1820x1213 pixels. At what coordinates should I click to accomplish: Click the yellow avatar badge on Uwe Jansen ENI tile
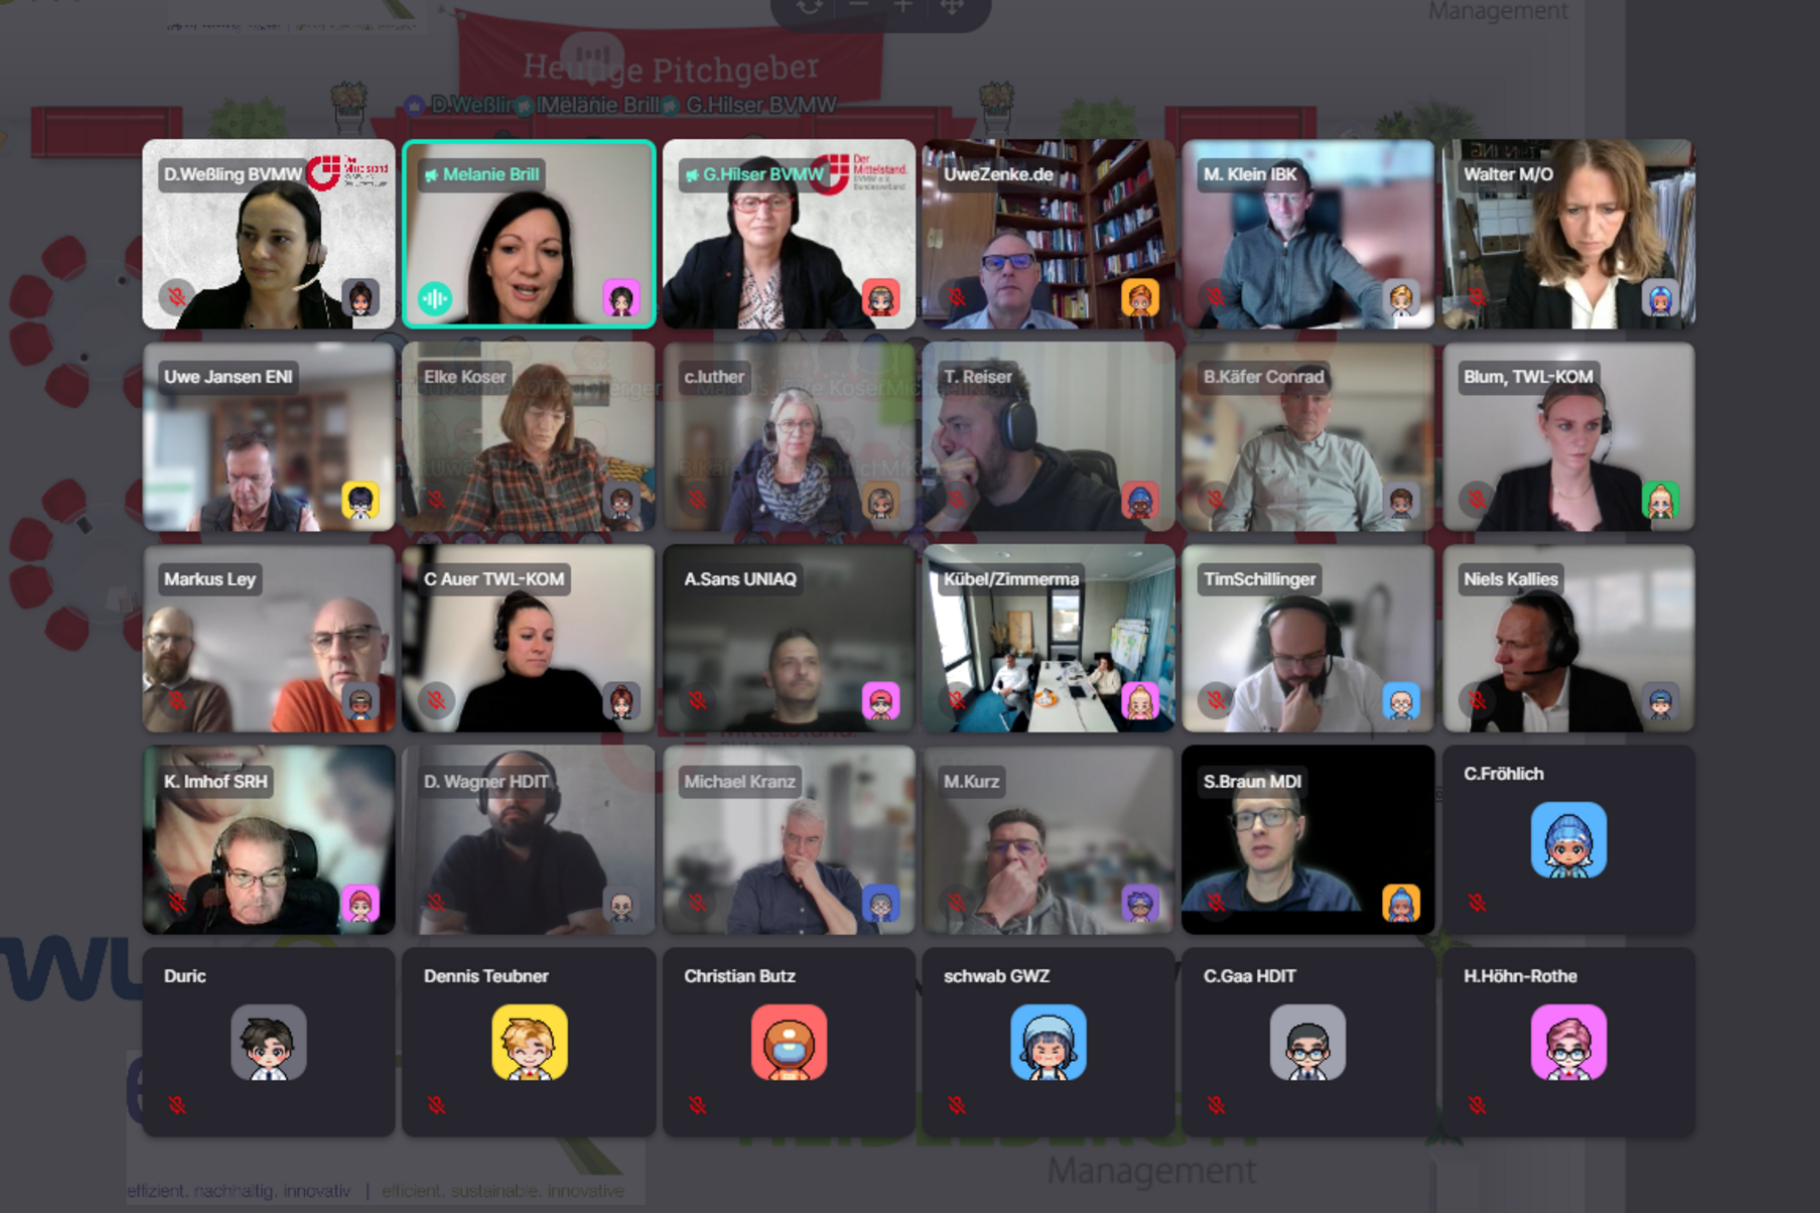[x=360, y=500]
